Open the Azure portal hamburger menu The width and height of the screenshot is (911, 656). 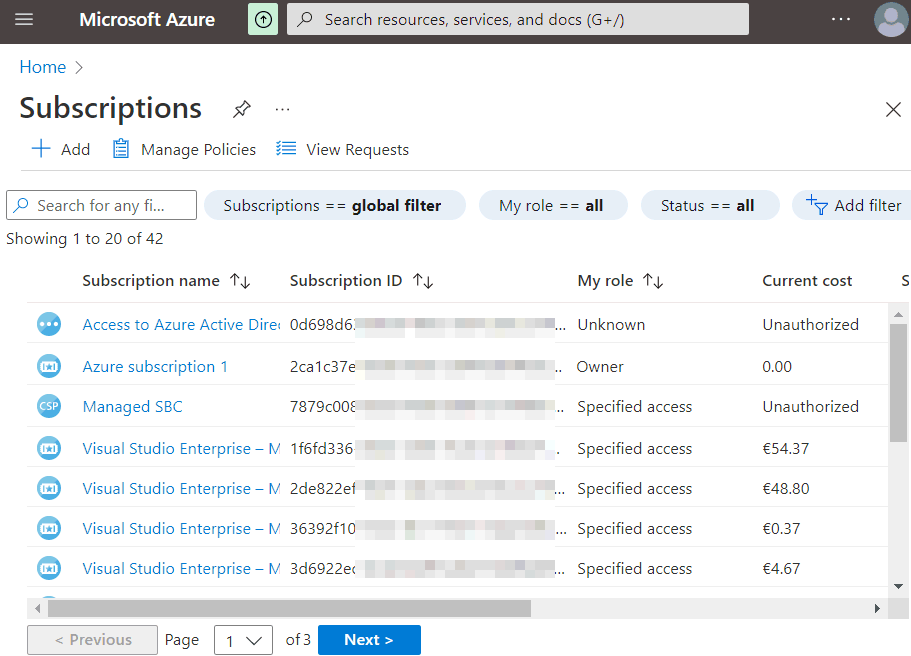[24, 19]
